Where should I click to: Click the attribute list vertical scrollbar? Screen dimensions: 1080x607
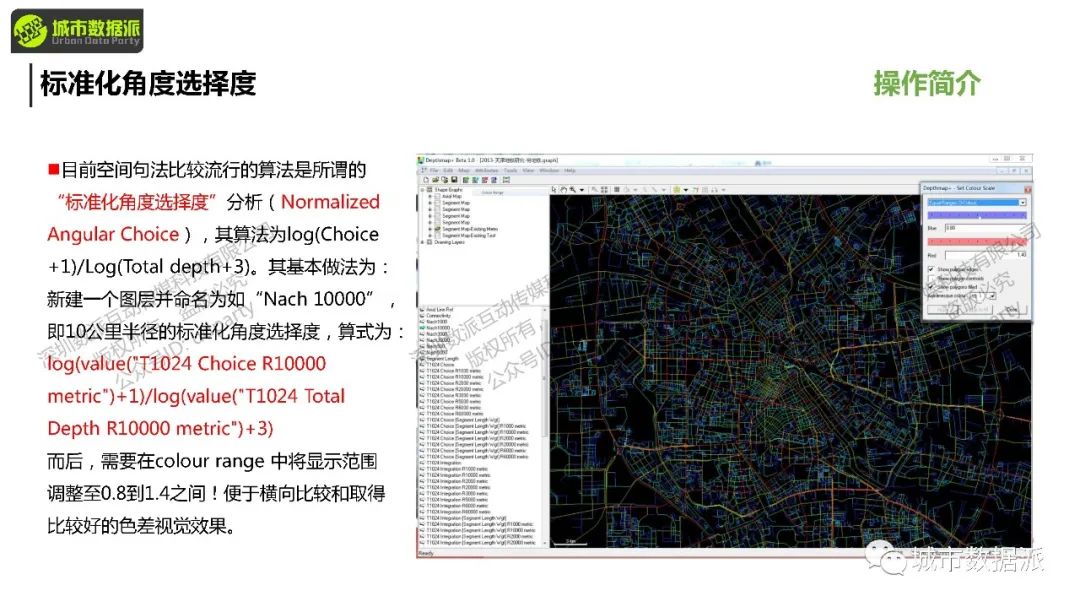545,426
